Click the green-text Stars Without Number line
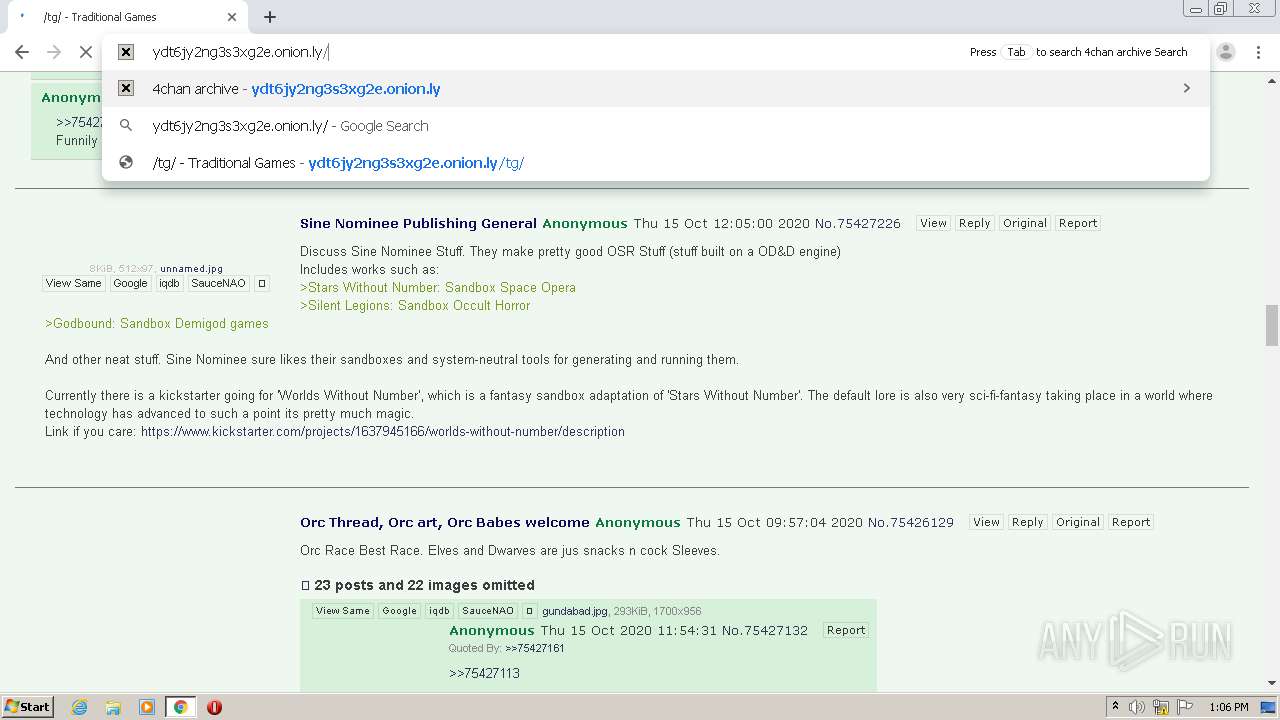Viewport: 1280px width, 720px height. [438, 288]
